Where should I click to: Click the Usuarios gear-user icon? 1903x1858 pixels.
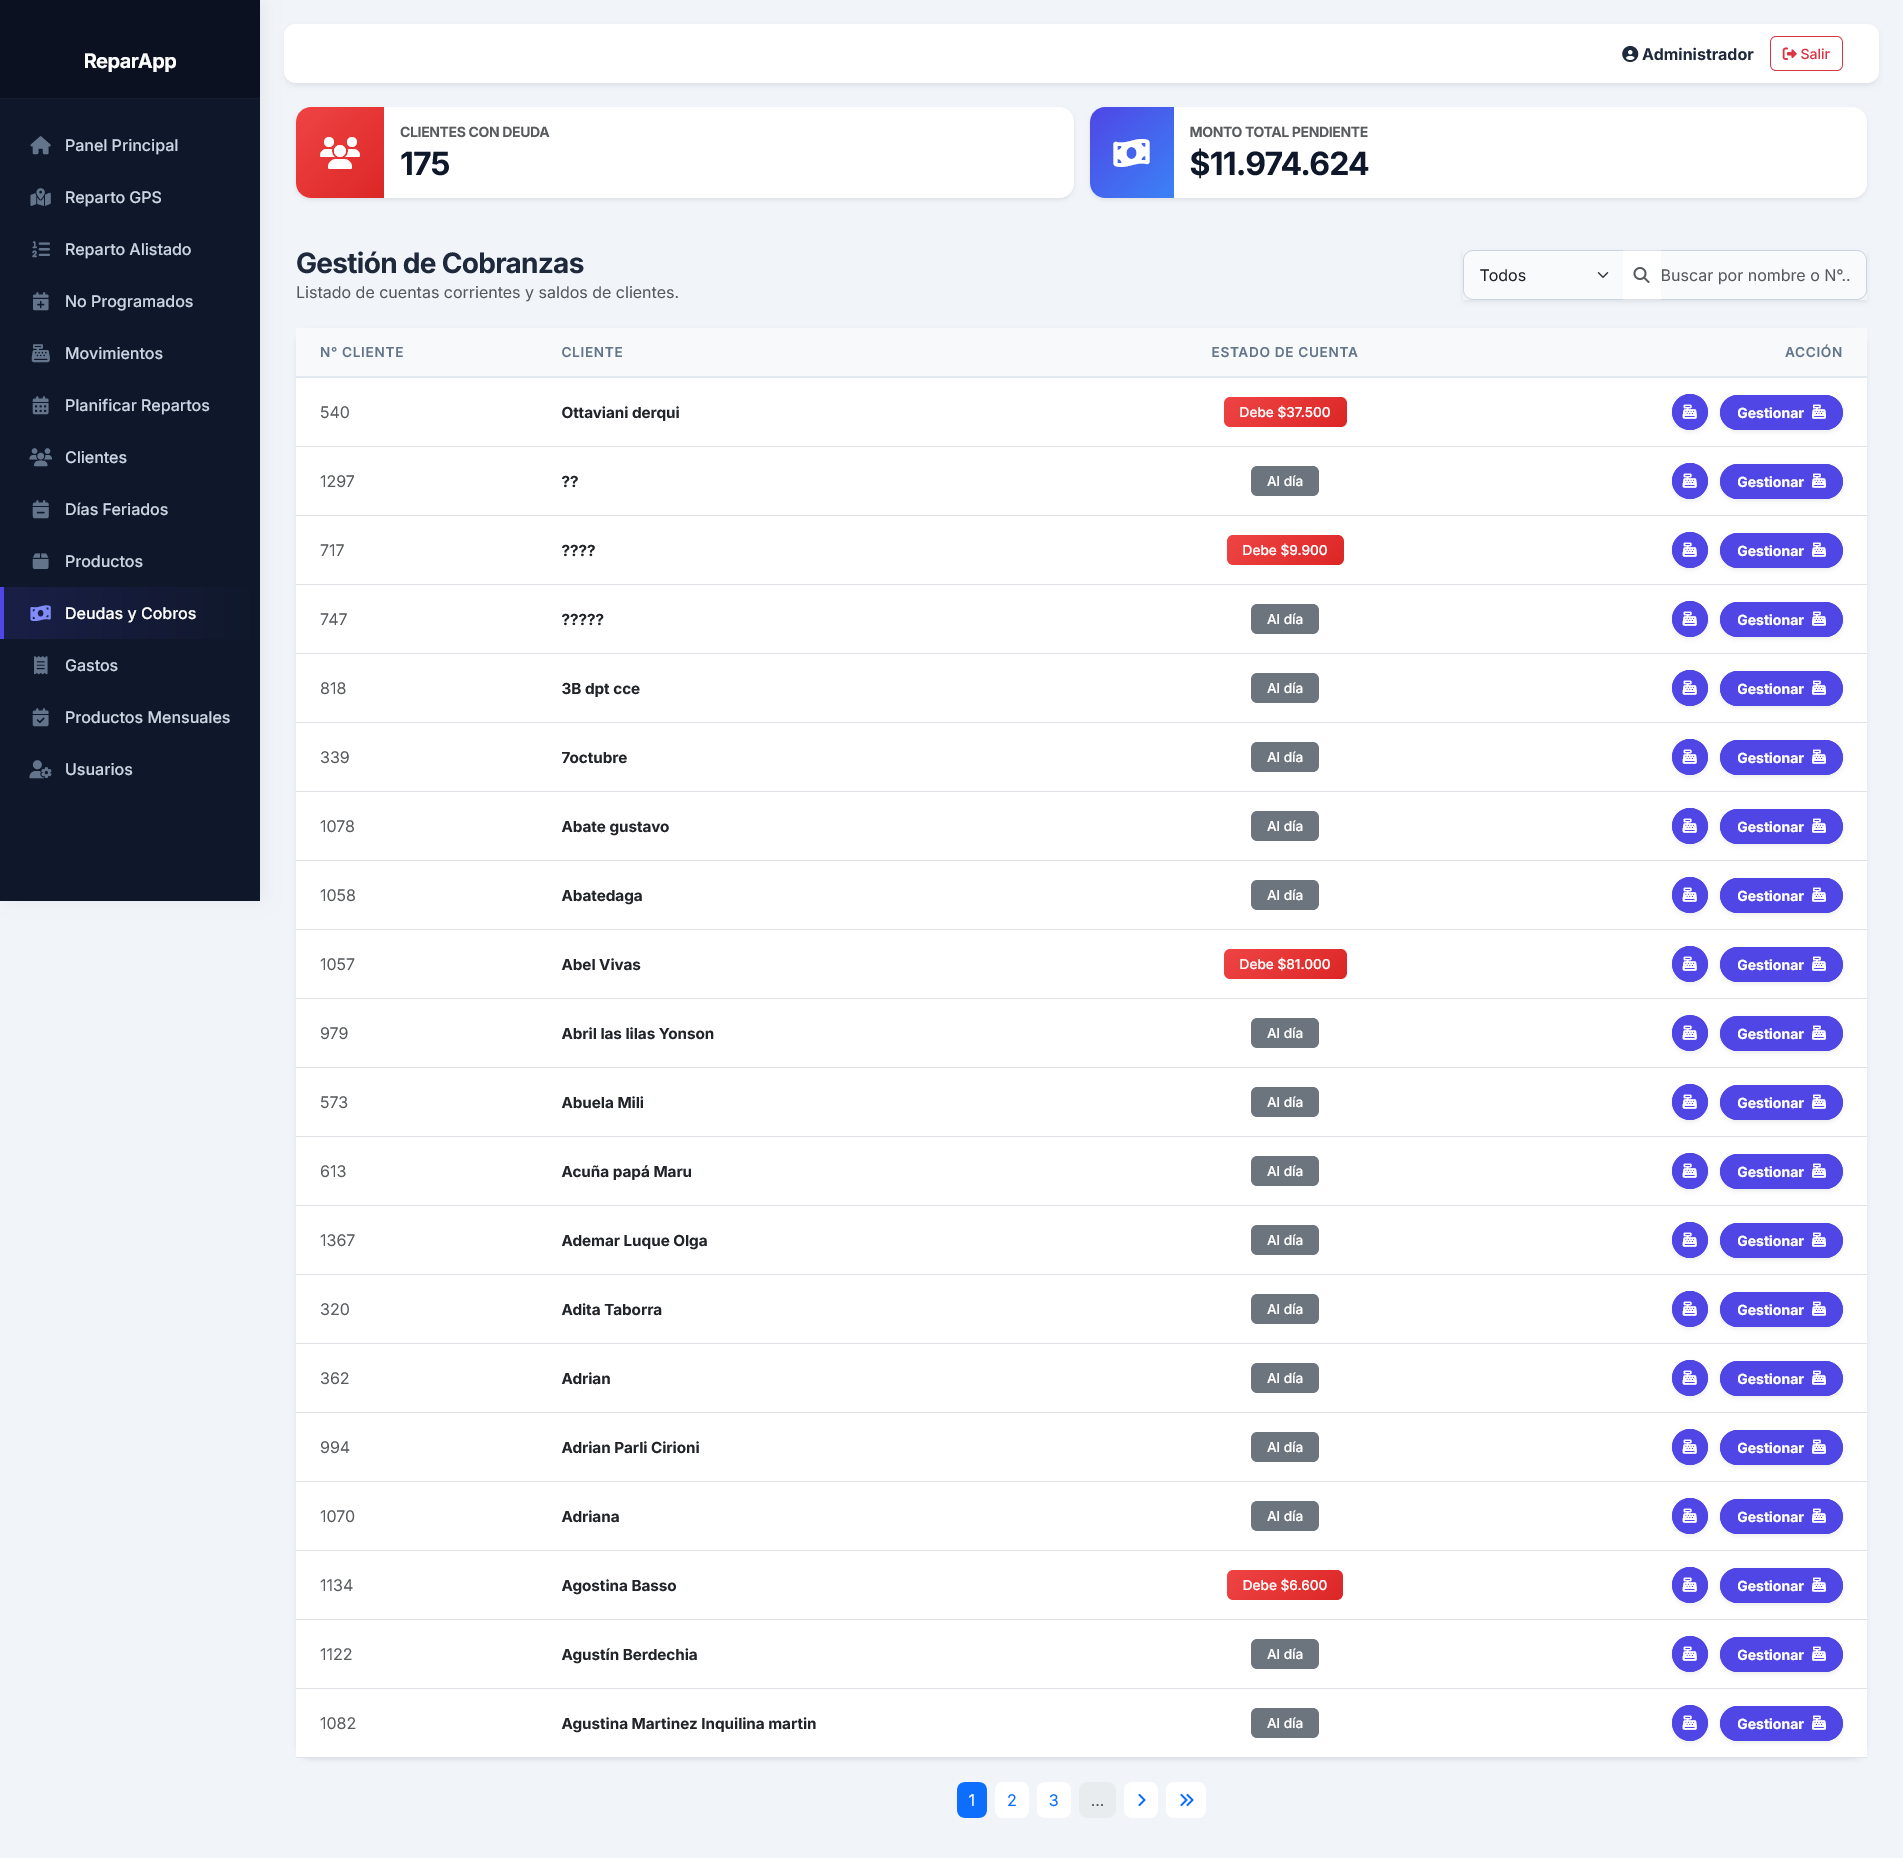[41, 769]
